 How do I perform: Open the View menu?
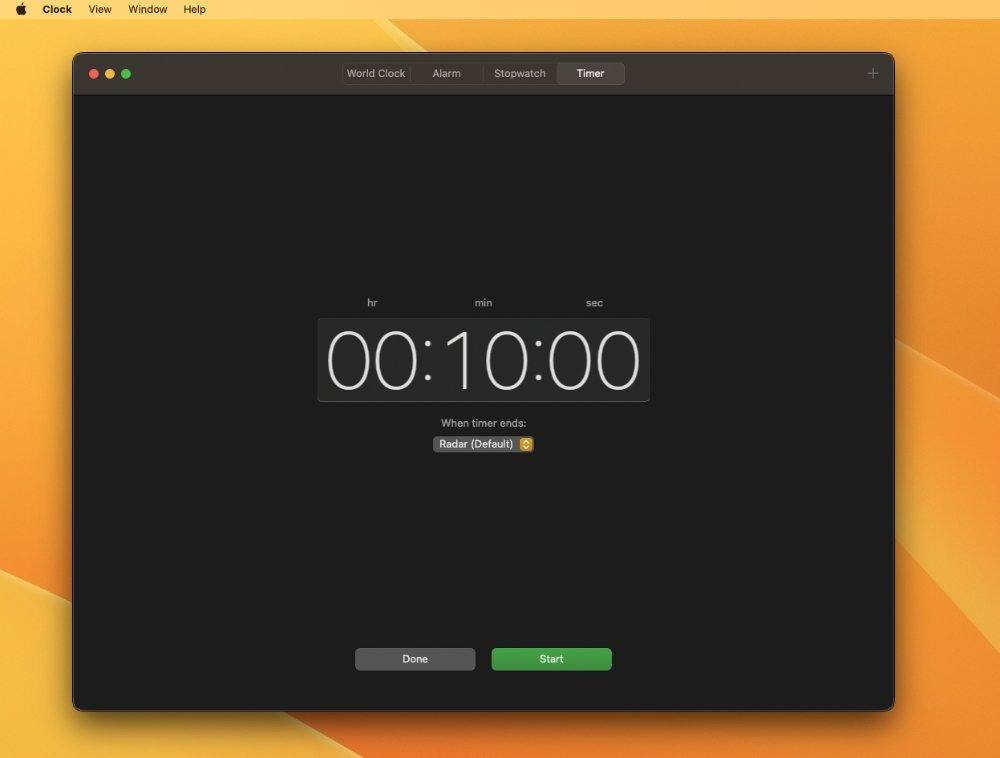pyautogui.click(x=99, y=9)
